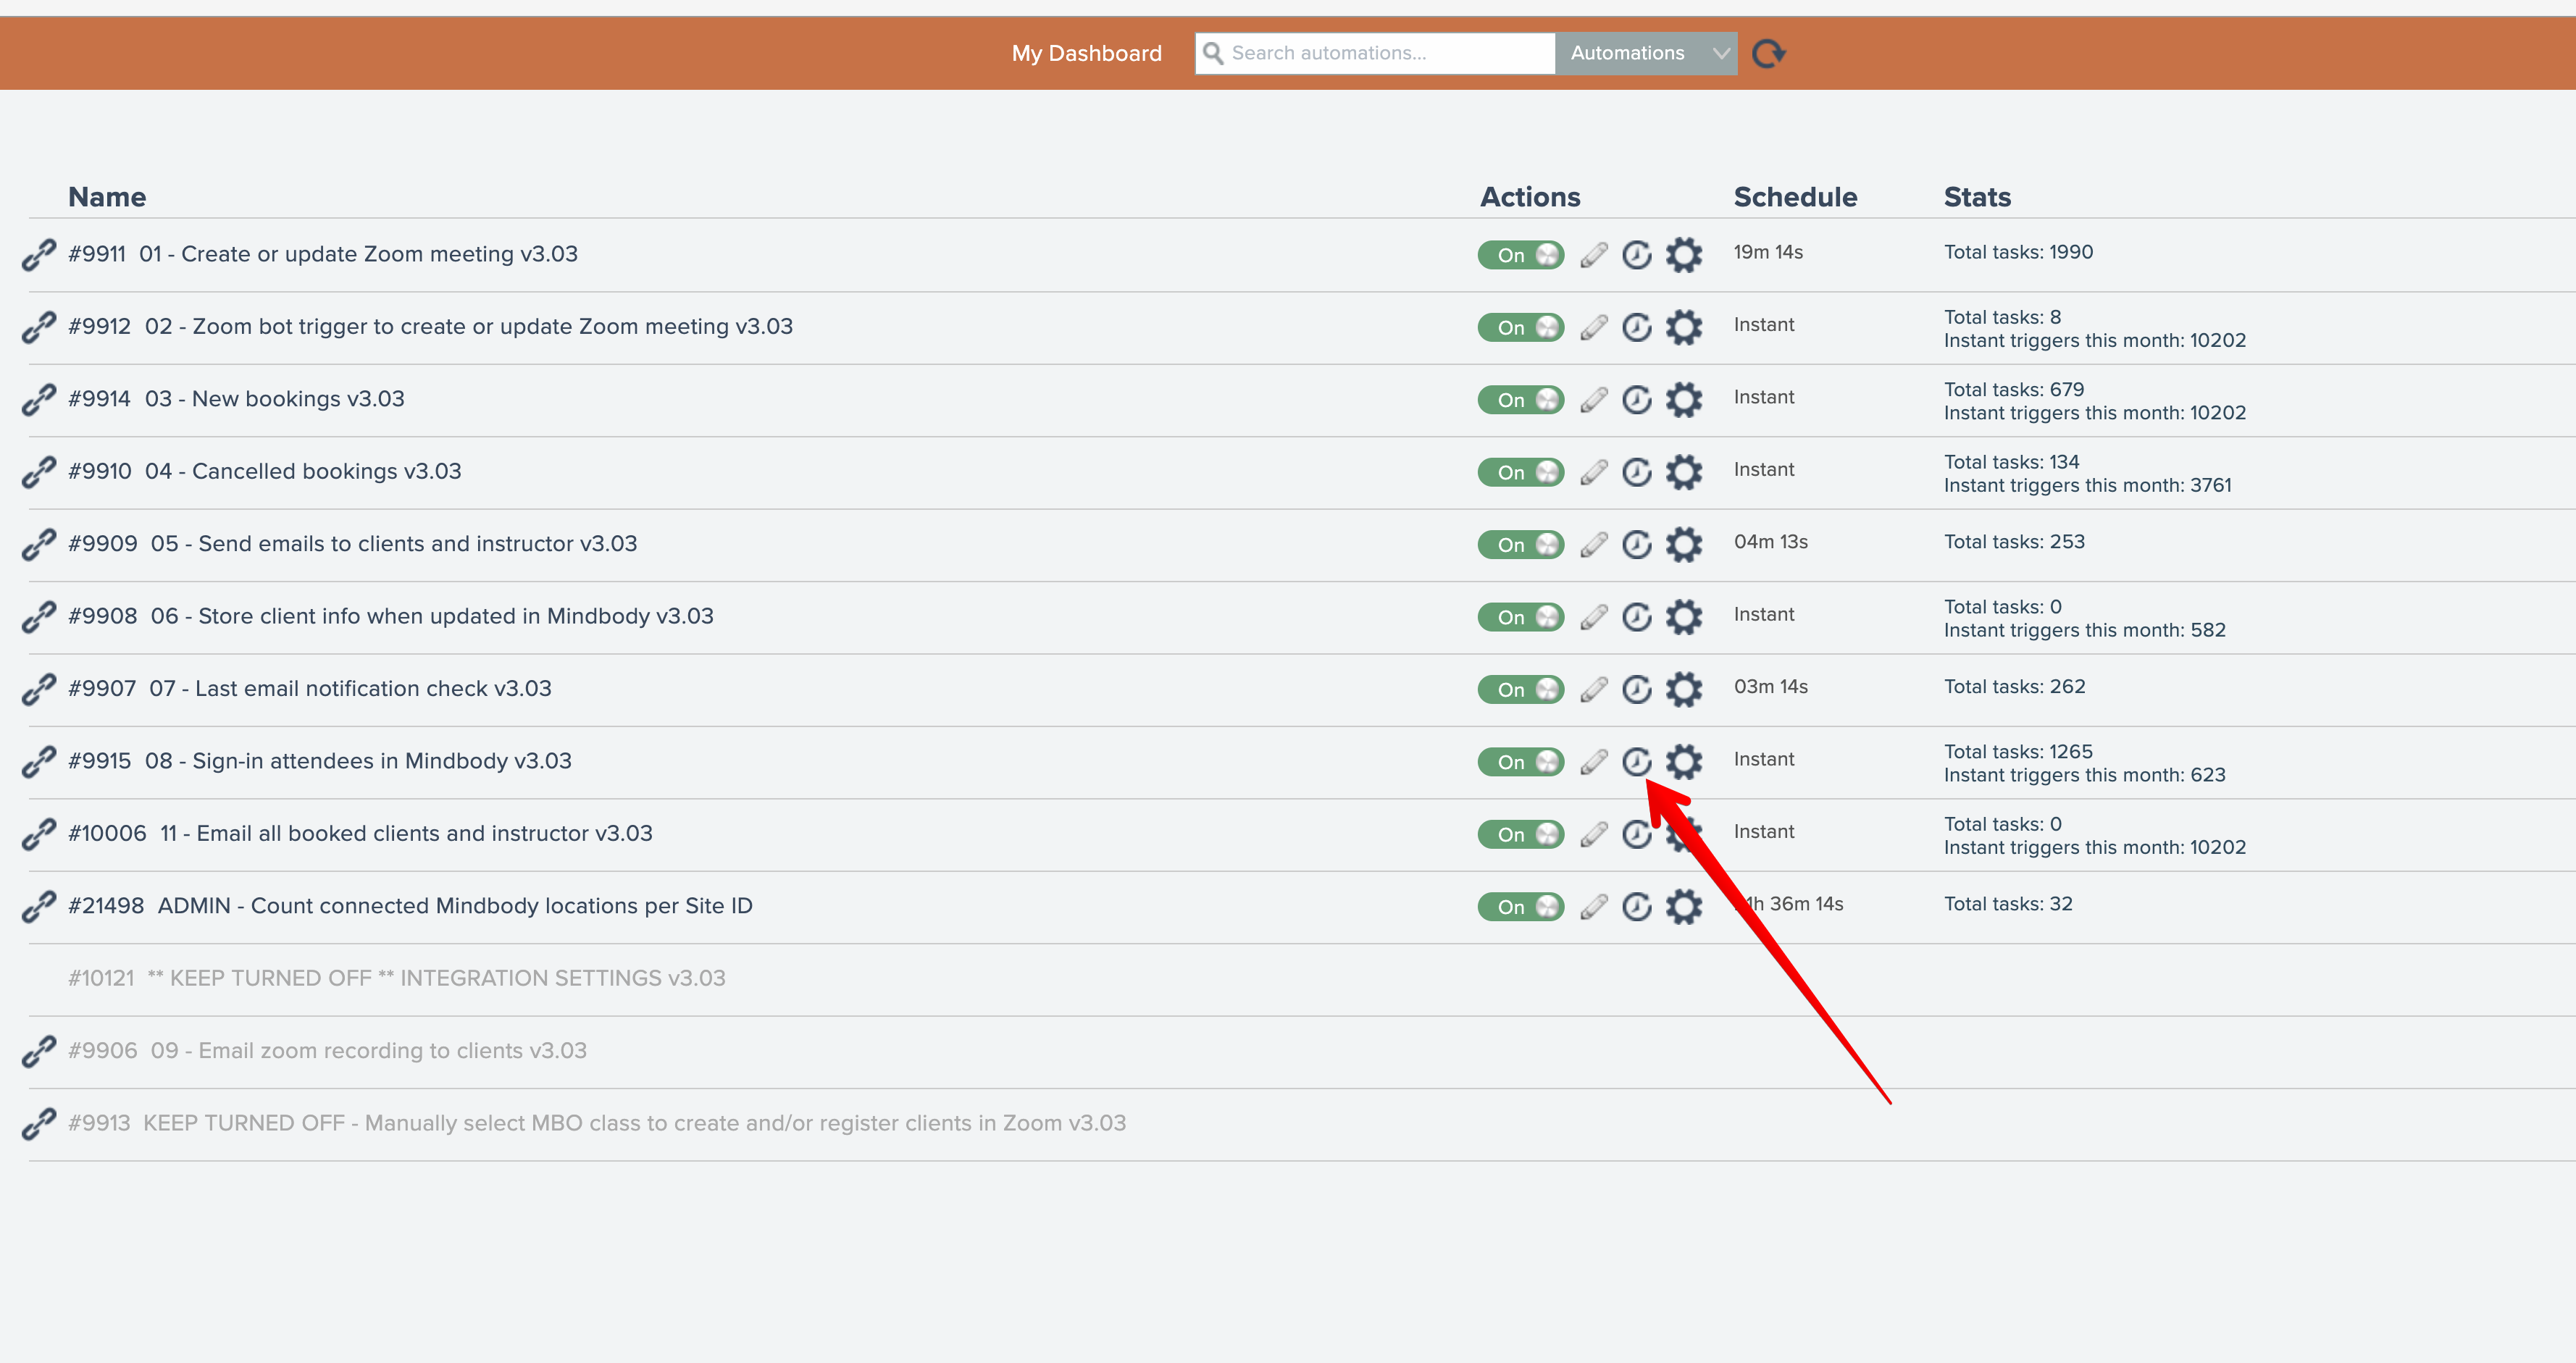
Task: Click link icon beside #9906 Email zoom recording
Action: coord(39,1052)
